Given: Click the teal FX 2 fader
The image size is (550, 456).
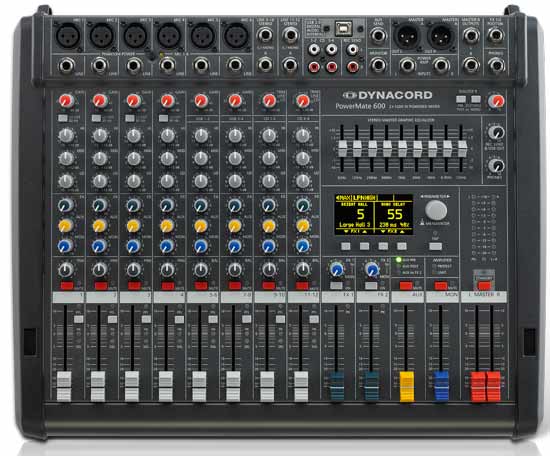Looking at the screenshot, I should tap(371, 386).
